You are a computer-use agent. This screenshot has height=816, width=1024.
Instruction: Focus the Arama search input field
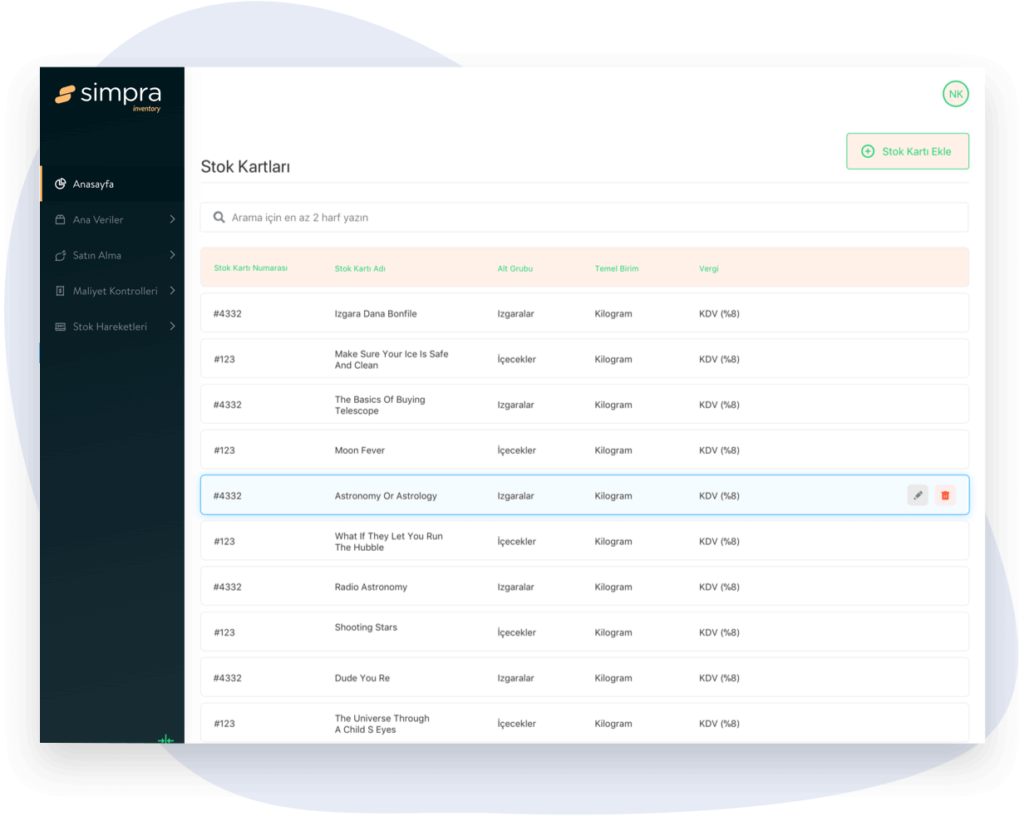pyautogui.click(x=584, y=217)
